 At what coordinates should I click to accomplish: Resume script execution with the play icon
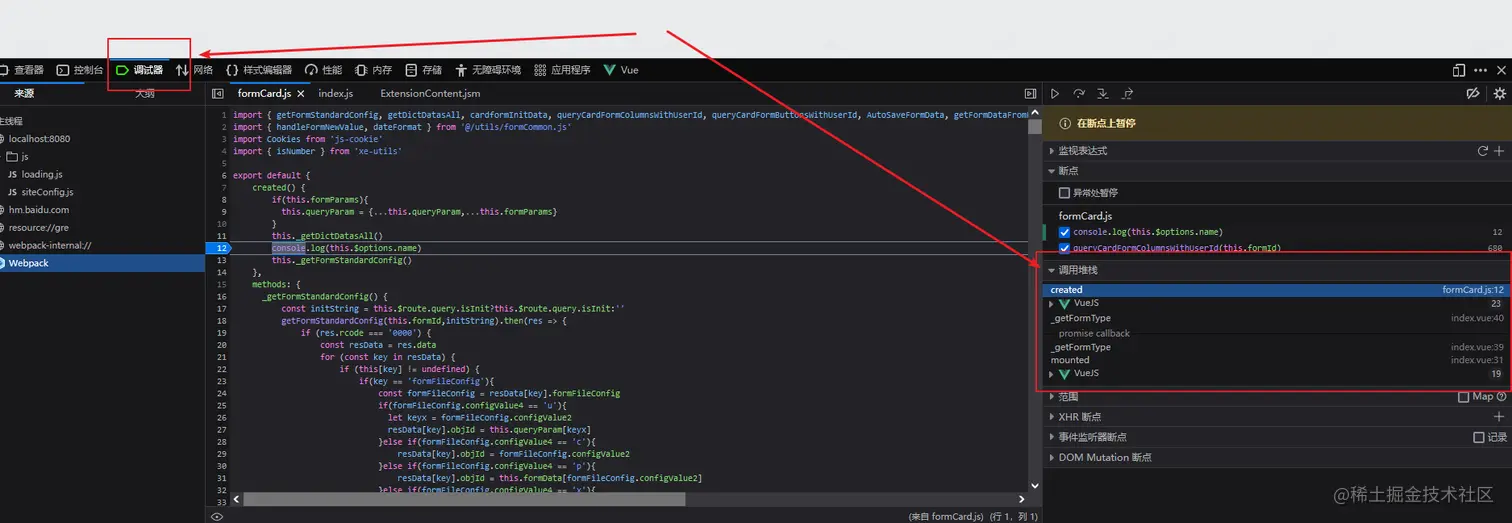1054,93
